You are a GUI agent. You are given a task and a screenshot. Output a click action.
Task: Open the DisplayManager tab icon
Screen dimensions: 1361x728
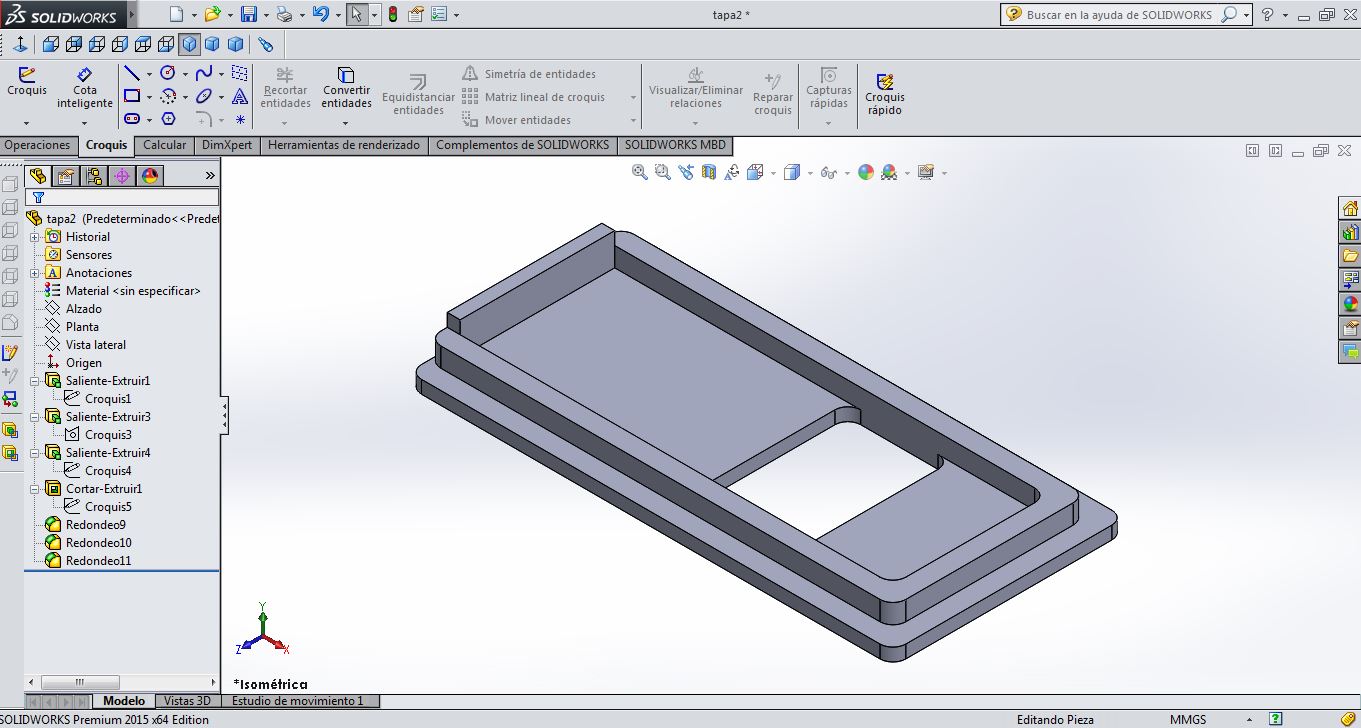coord(150,176)
